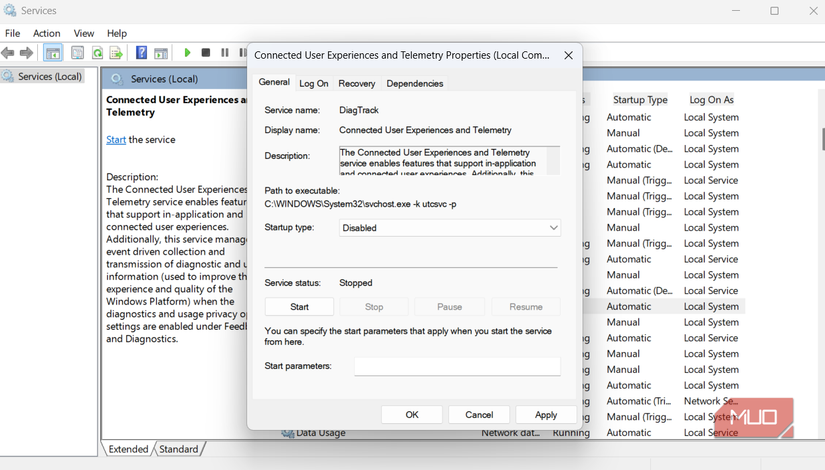Switch to the General tab
The width and height of the screenshot is (825, 470).
274,82
